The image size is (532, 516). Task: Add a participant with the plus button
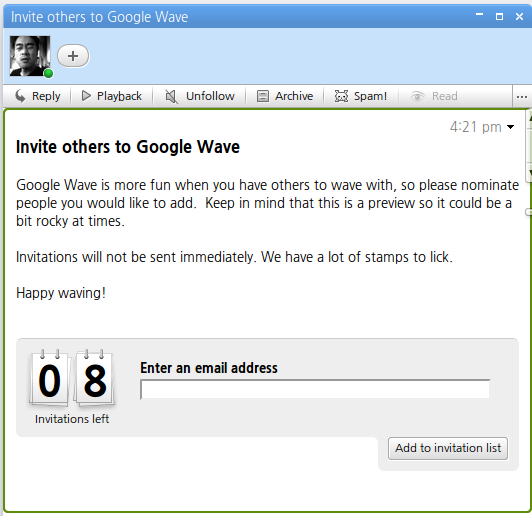(x=73, y=56)
